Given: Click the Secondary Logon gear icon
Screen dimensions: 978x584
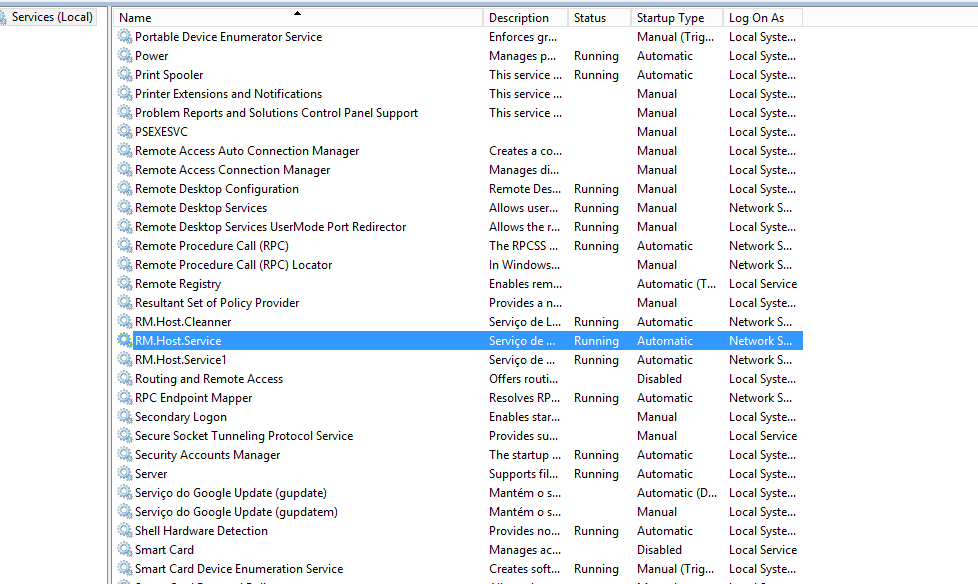Looking at the screenshot, I should [125, 416].
